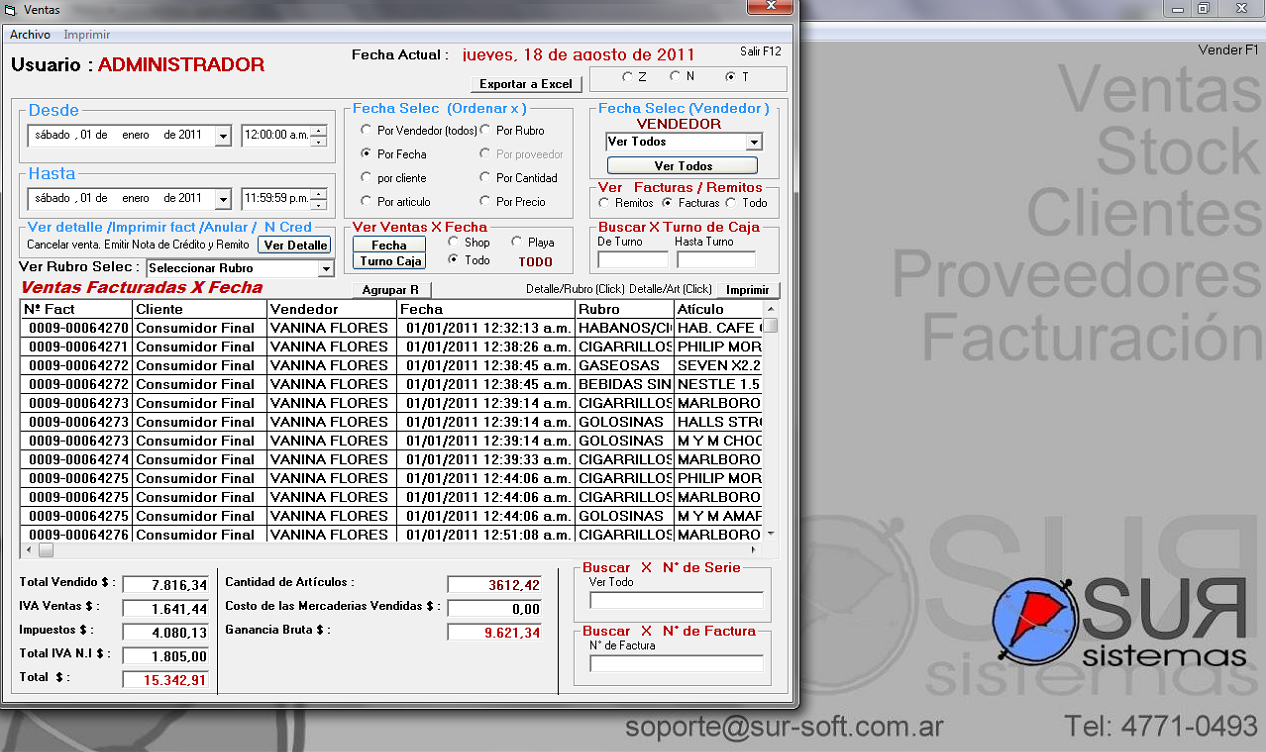This screenshot has width=1266, height=752.
Task: Click the Exportar a Excel button
Action: [x=525, y=84]
